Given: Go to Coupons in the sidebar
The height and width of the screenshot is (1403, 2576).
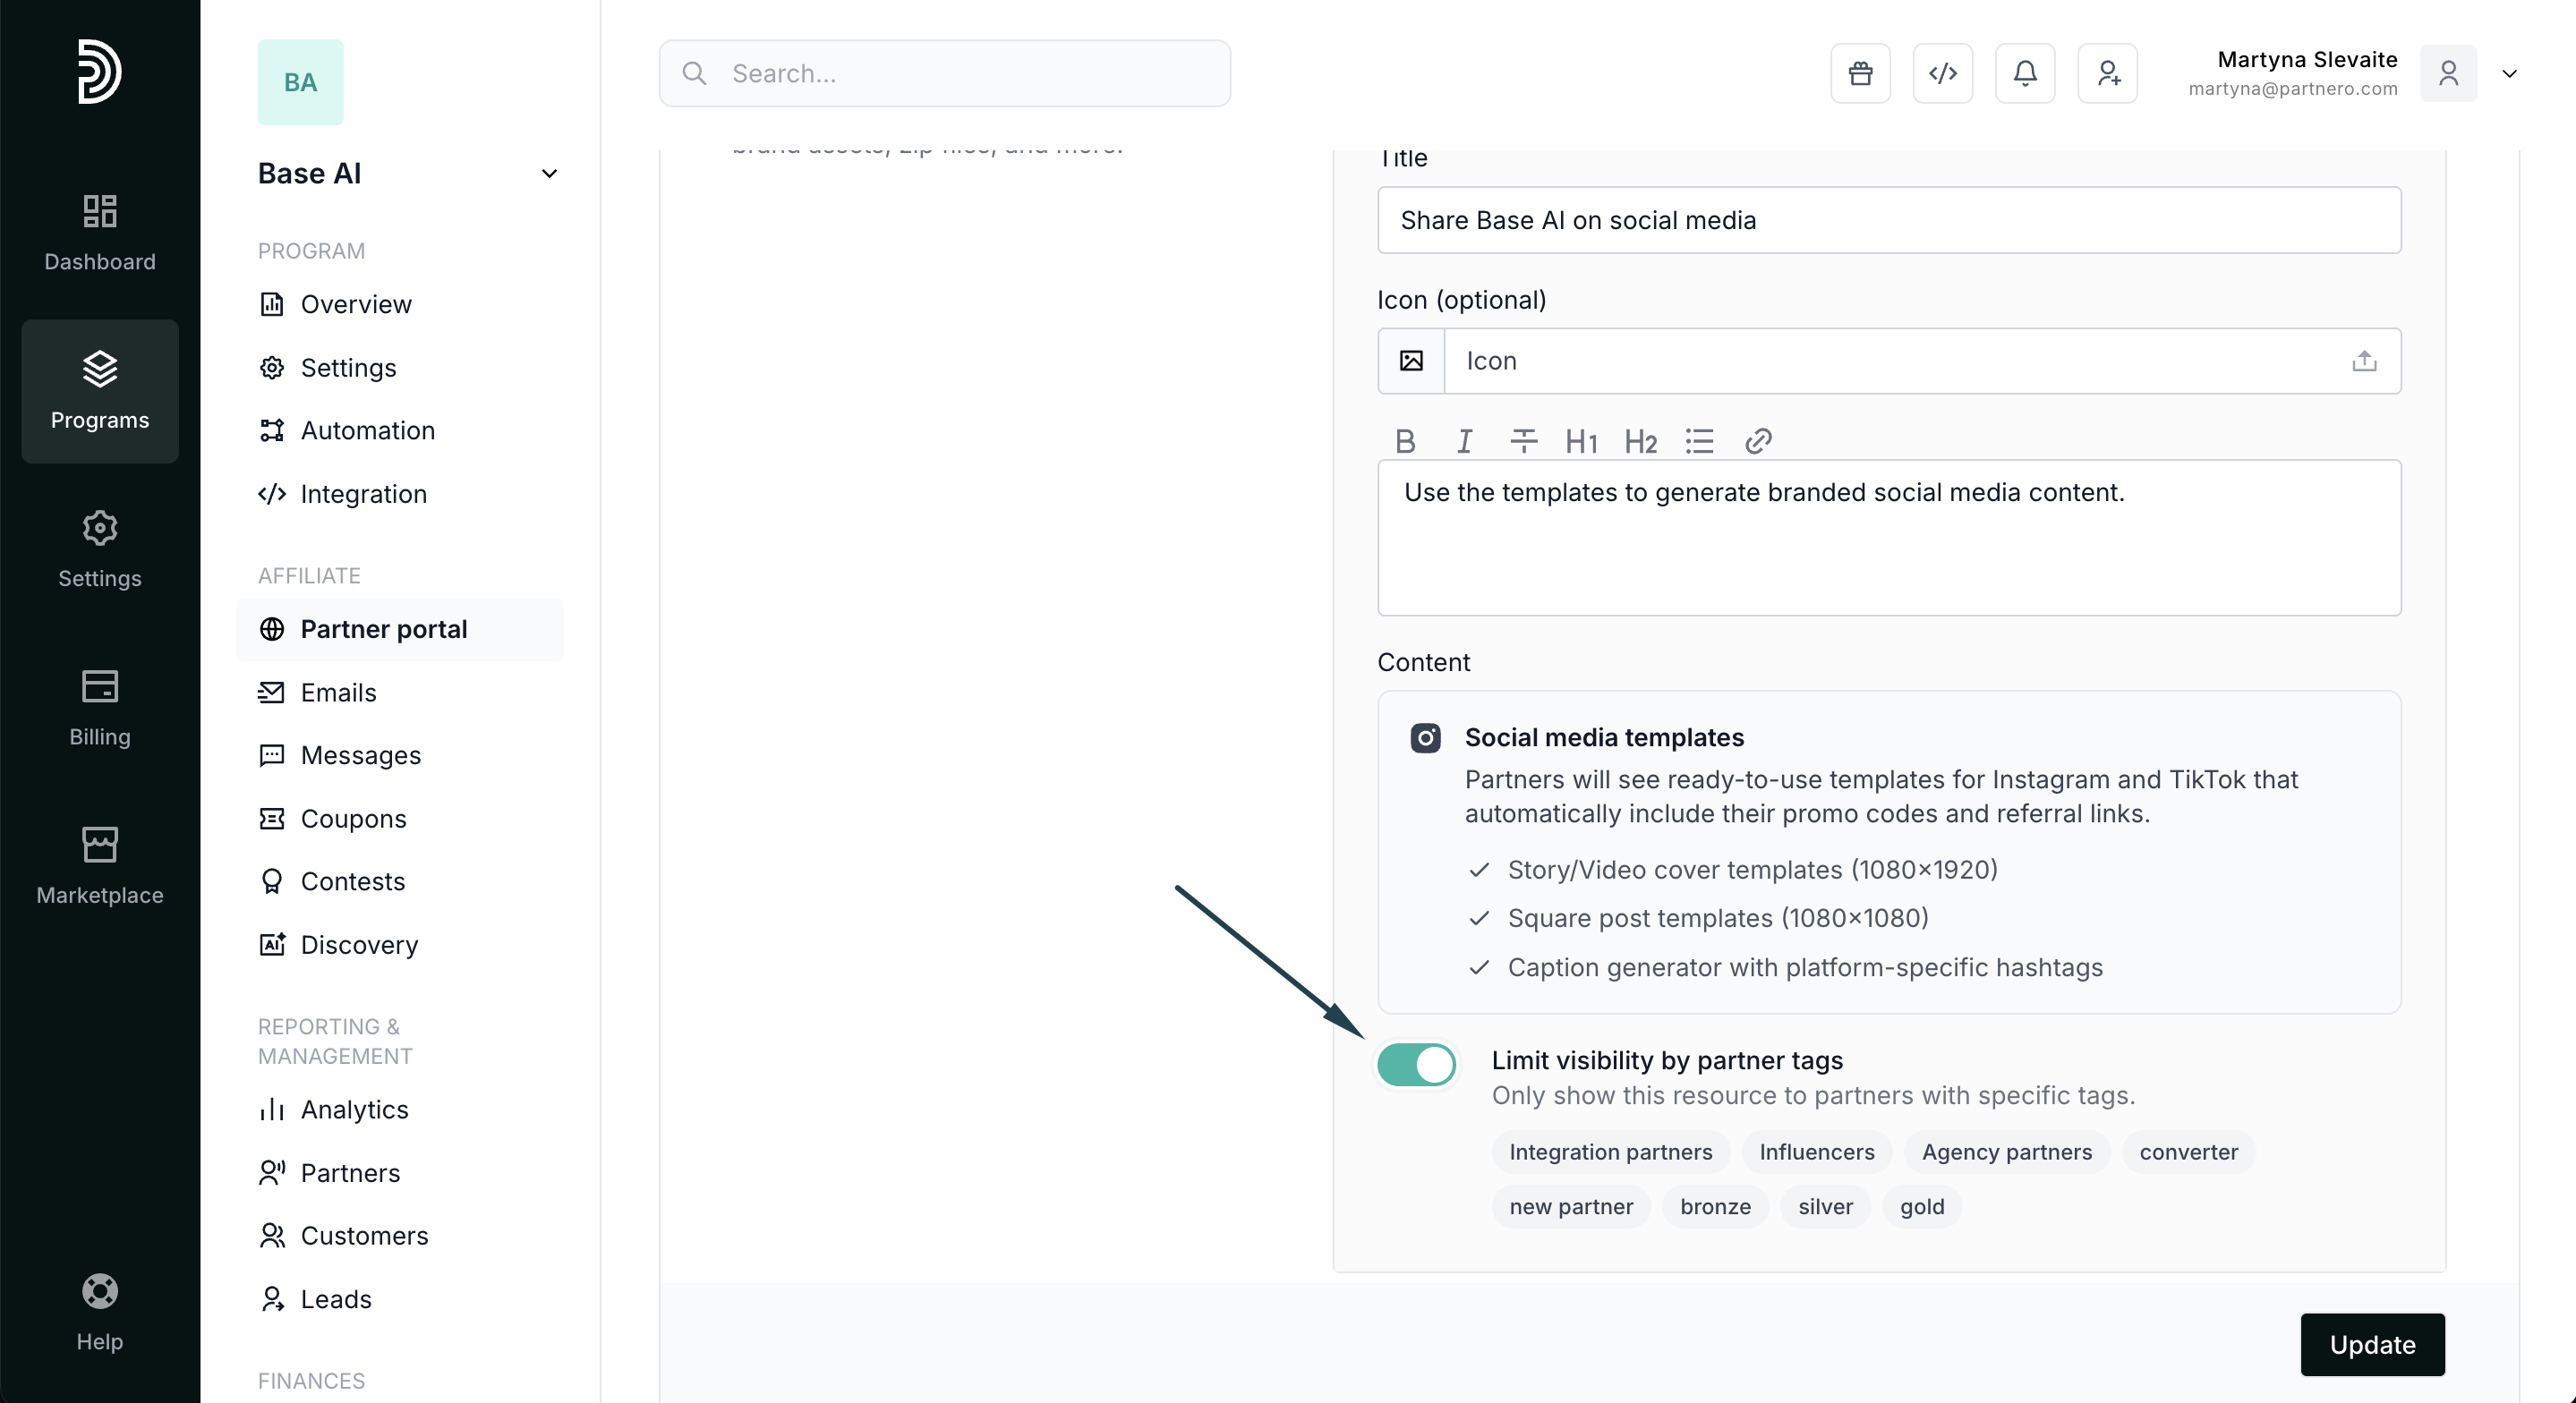Looking at the screenshot, I should point(353,818).
